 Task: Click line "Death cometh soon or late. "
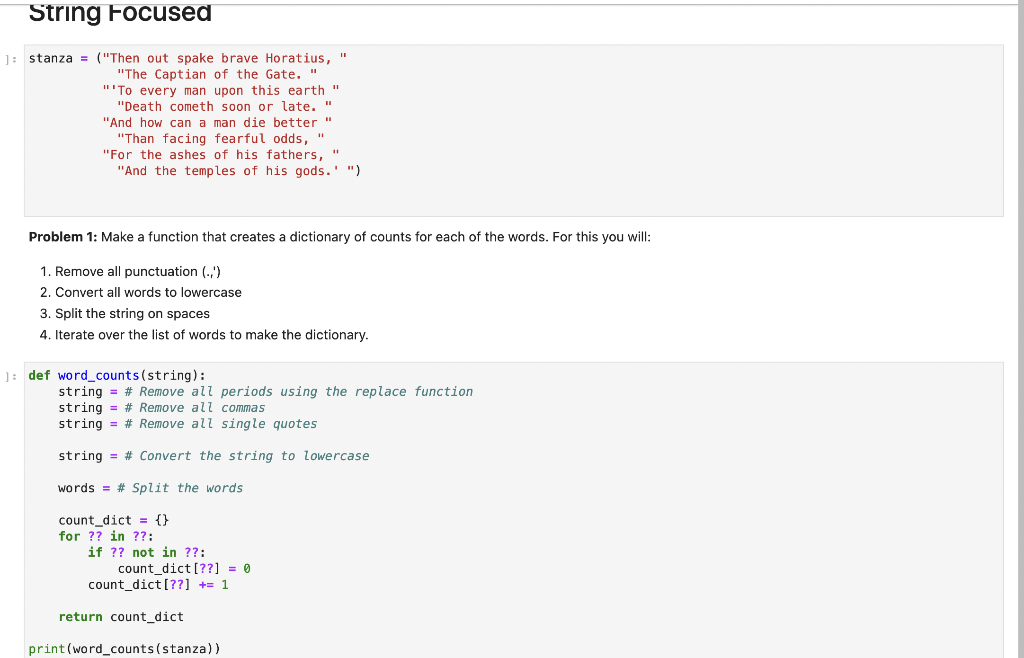224,106
